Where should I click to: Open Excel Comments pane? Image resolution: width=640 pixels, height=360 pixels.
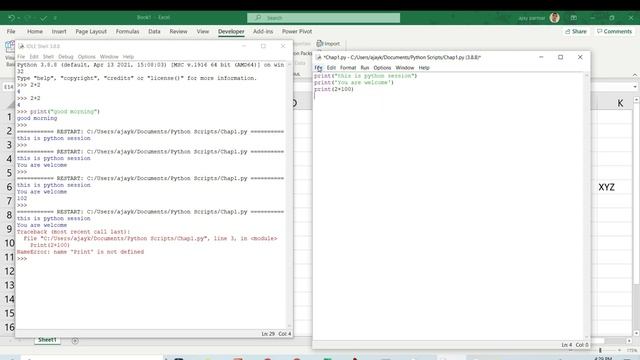coord(614,31)
